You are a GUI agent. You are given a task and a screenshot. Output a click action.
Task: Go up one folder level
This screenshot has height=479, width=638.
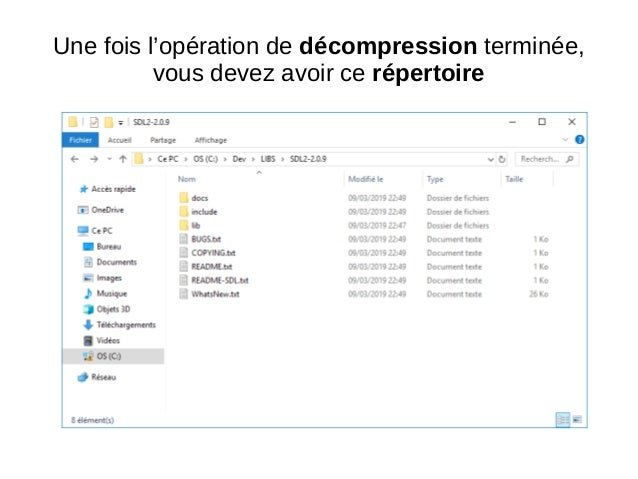[123, 159]
